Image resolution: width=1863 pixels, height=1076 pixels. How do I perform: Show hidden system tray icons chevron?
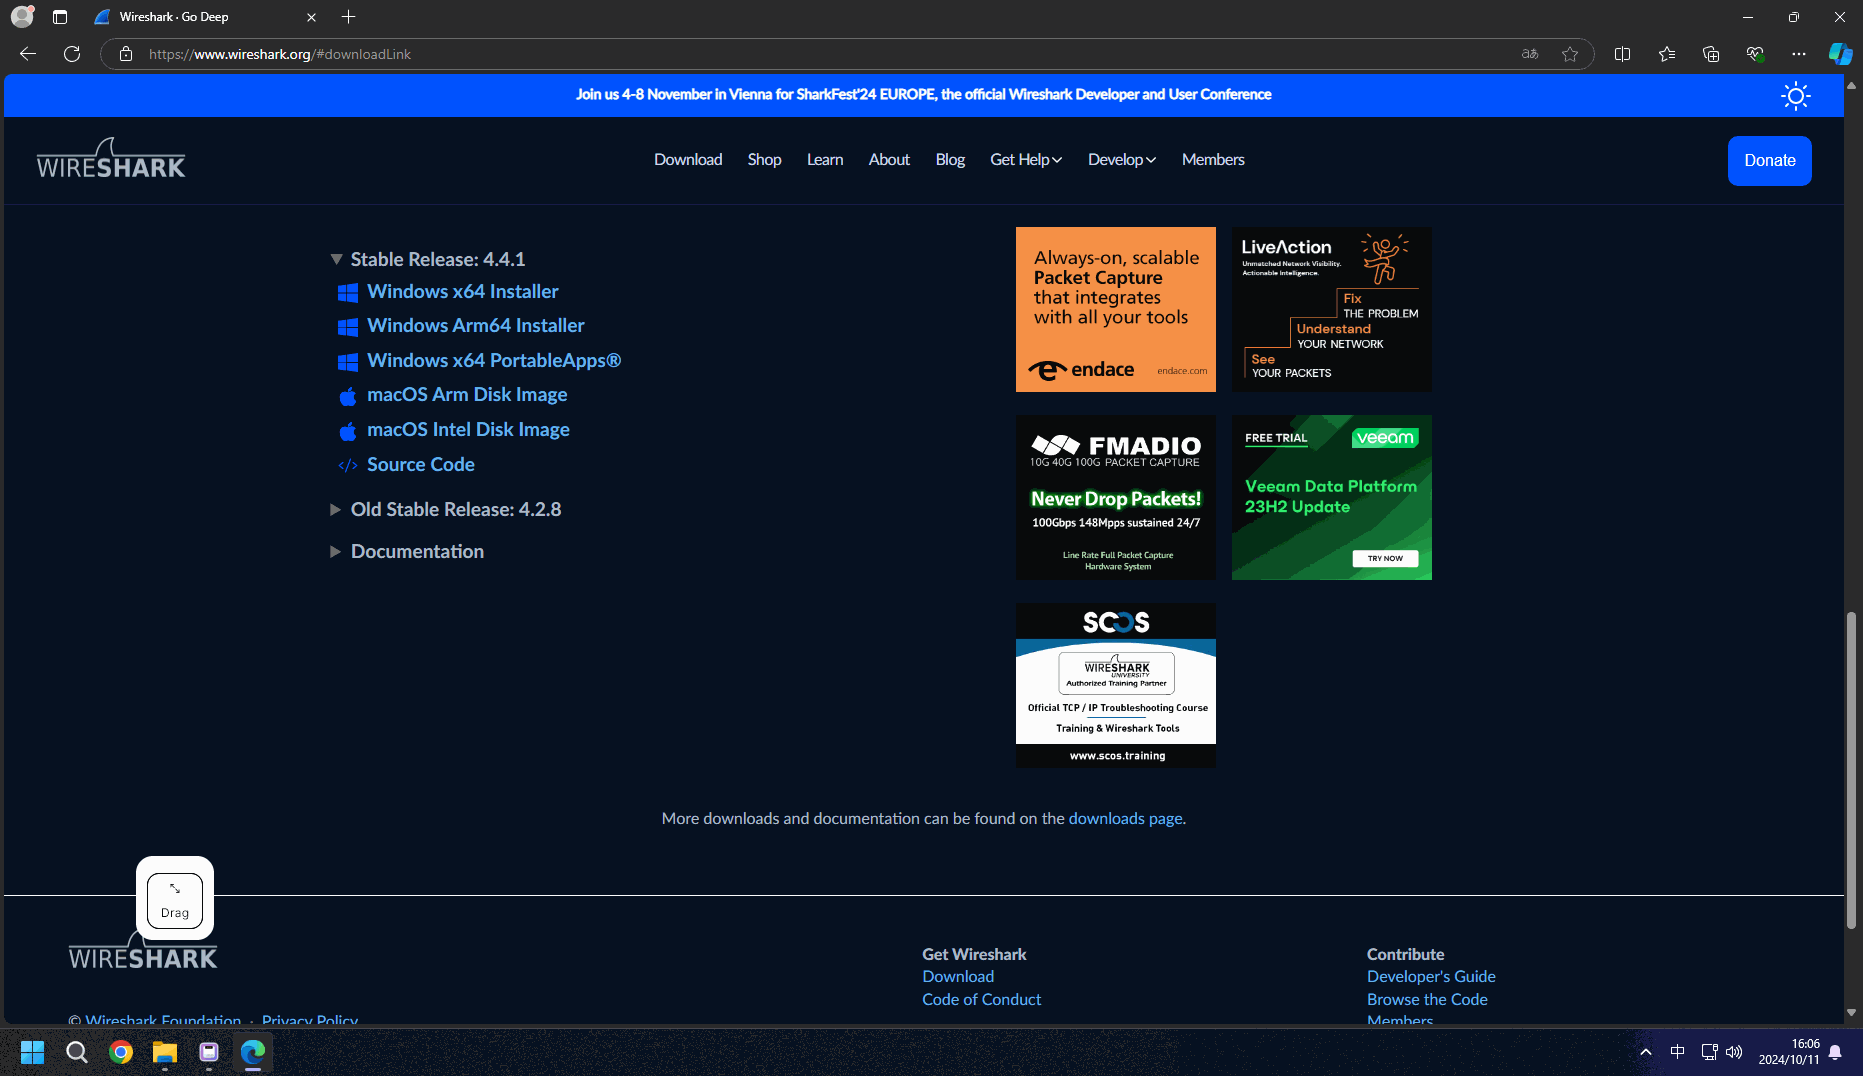[1646, 1052]
